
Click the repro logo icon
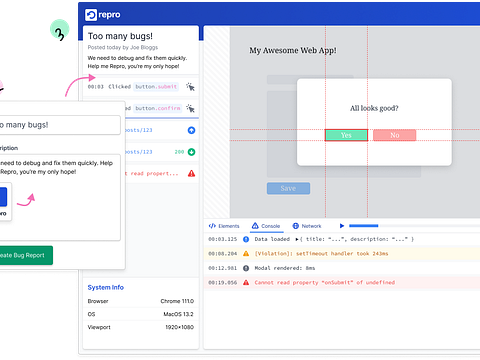(91, 15)
